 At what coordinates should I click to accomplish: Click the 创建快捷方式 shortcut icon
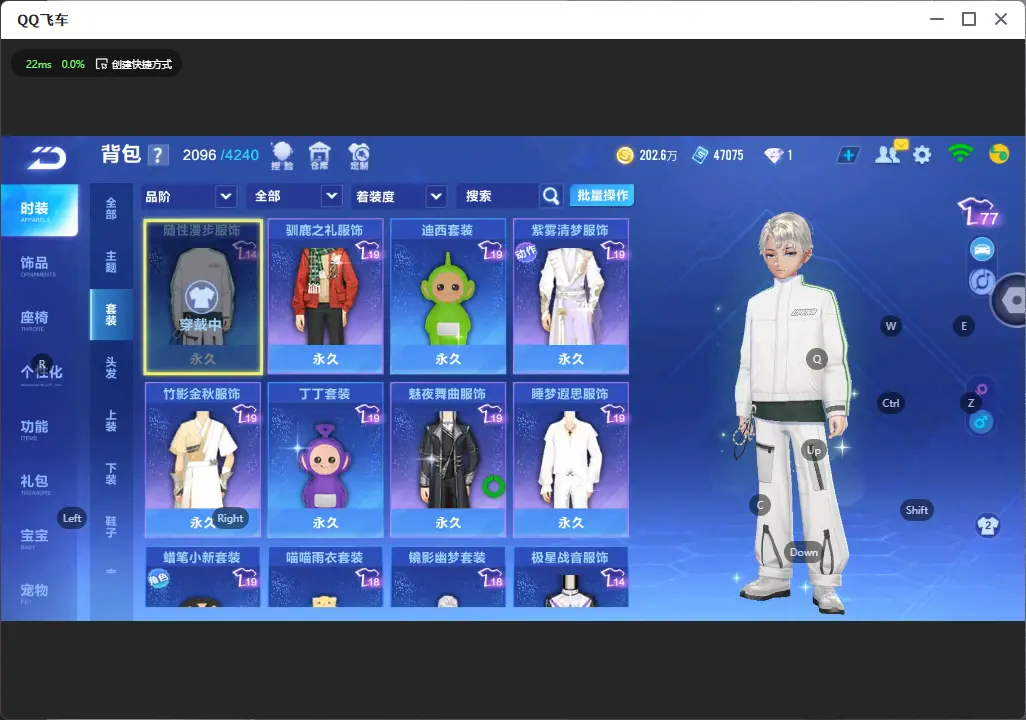101,64
